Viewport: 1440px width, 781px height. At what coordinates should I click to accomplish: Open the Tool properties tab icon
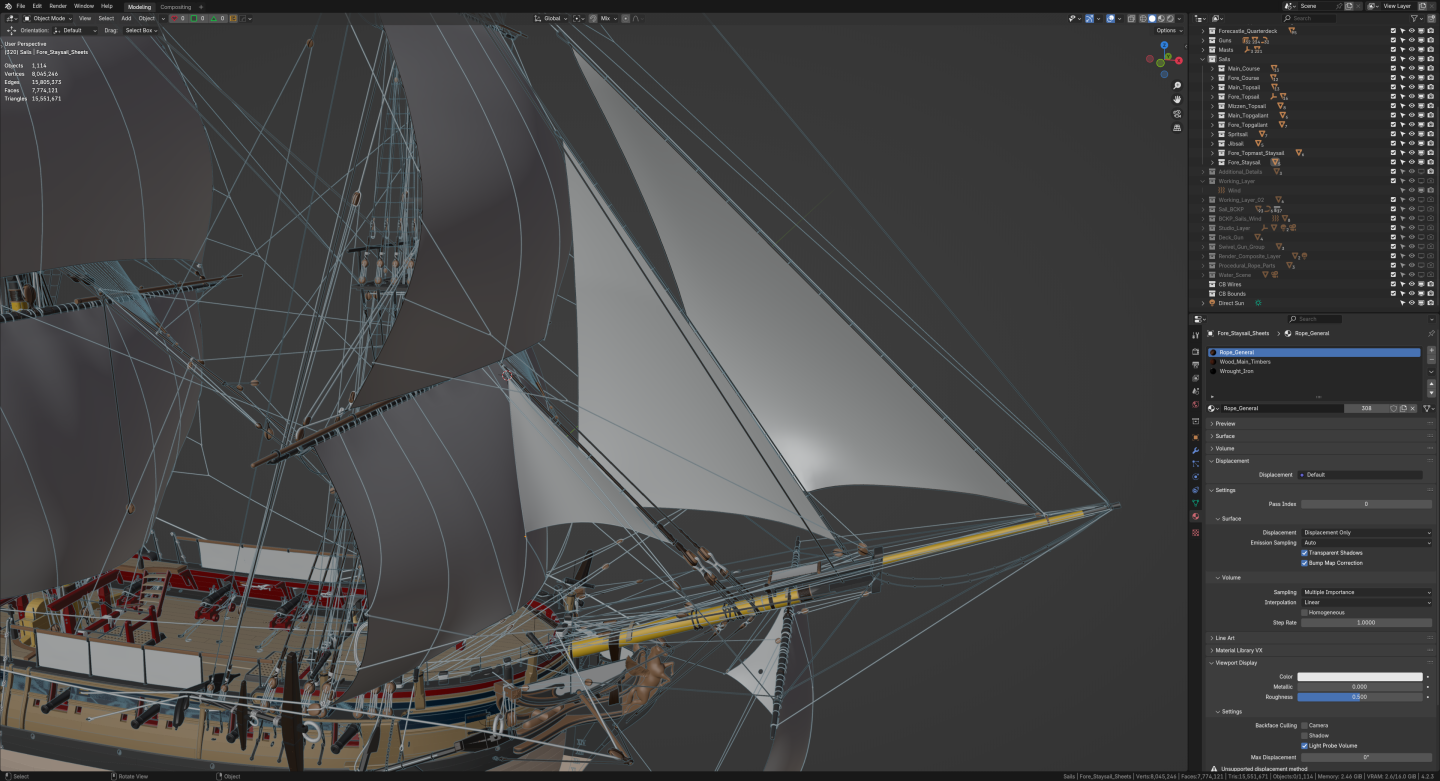[1195, 336]
